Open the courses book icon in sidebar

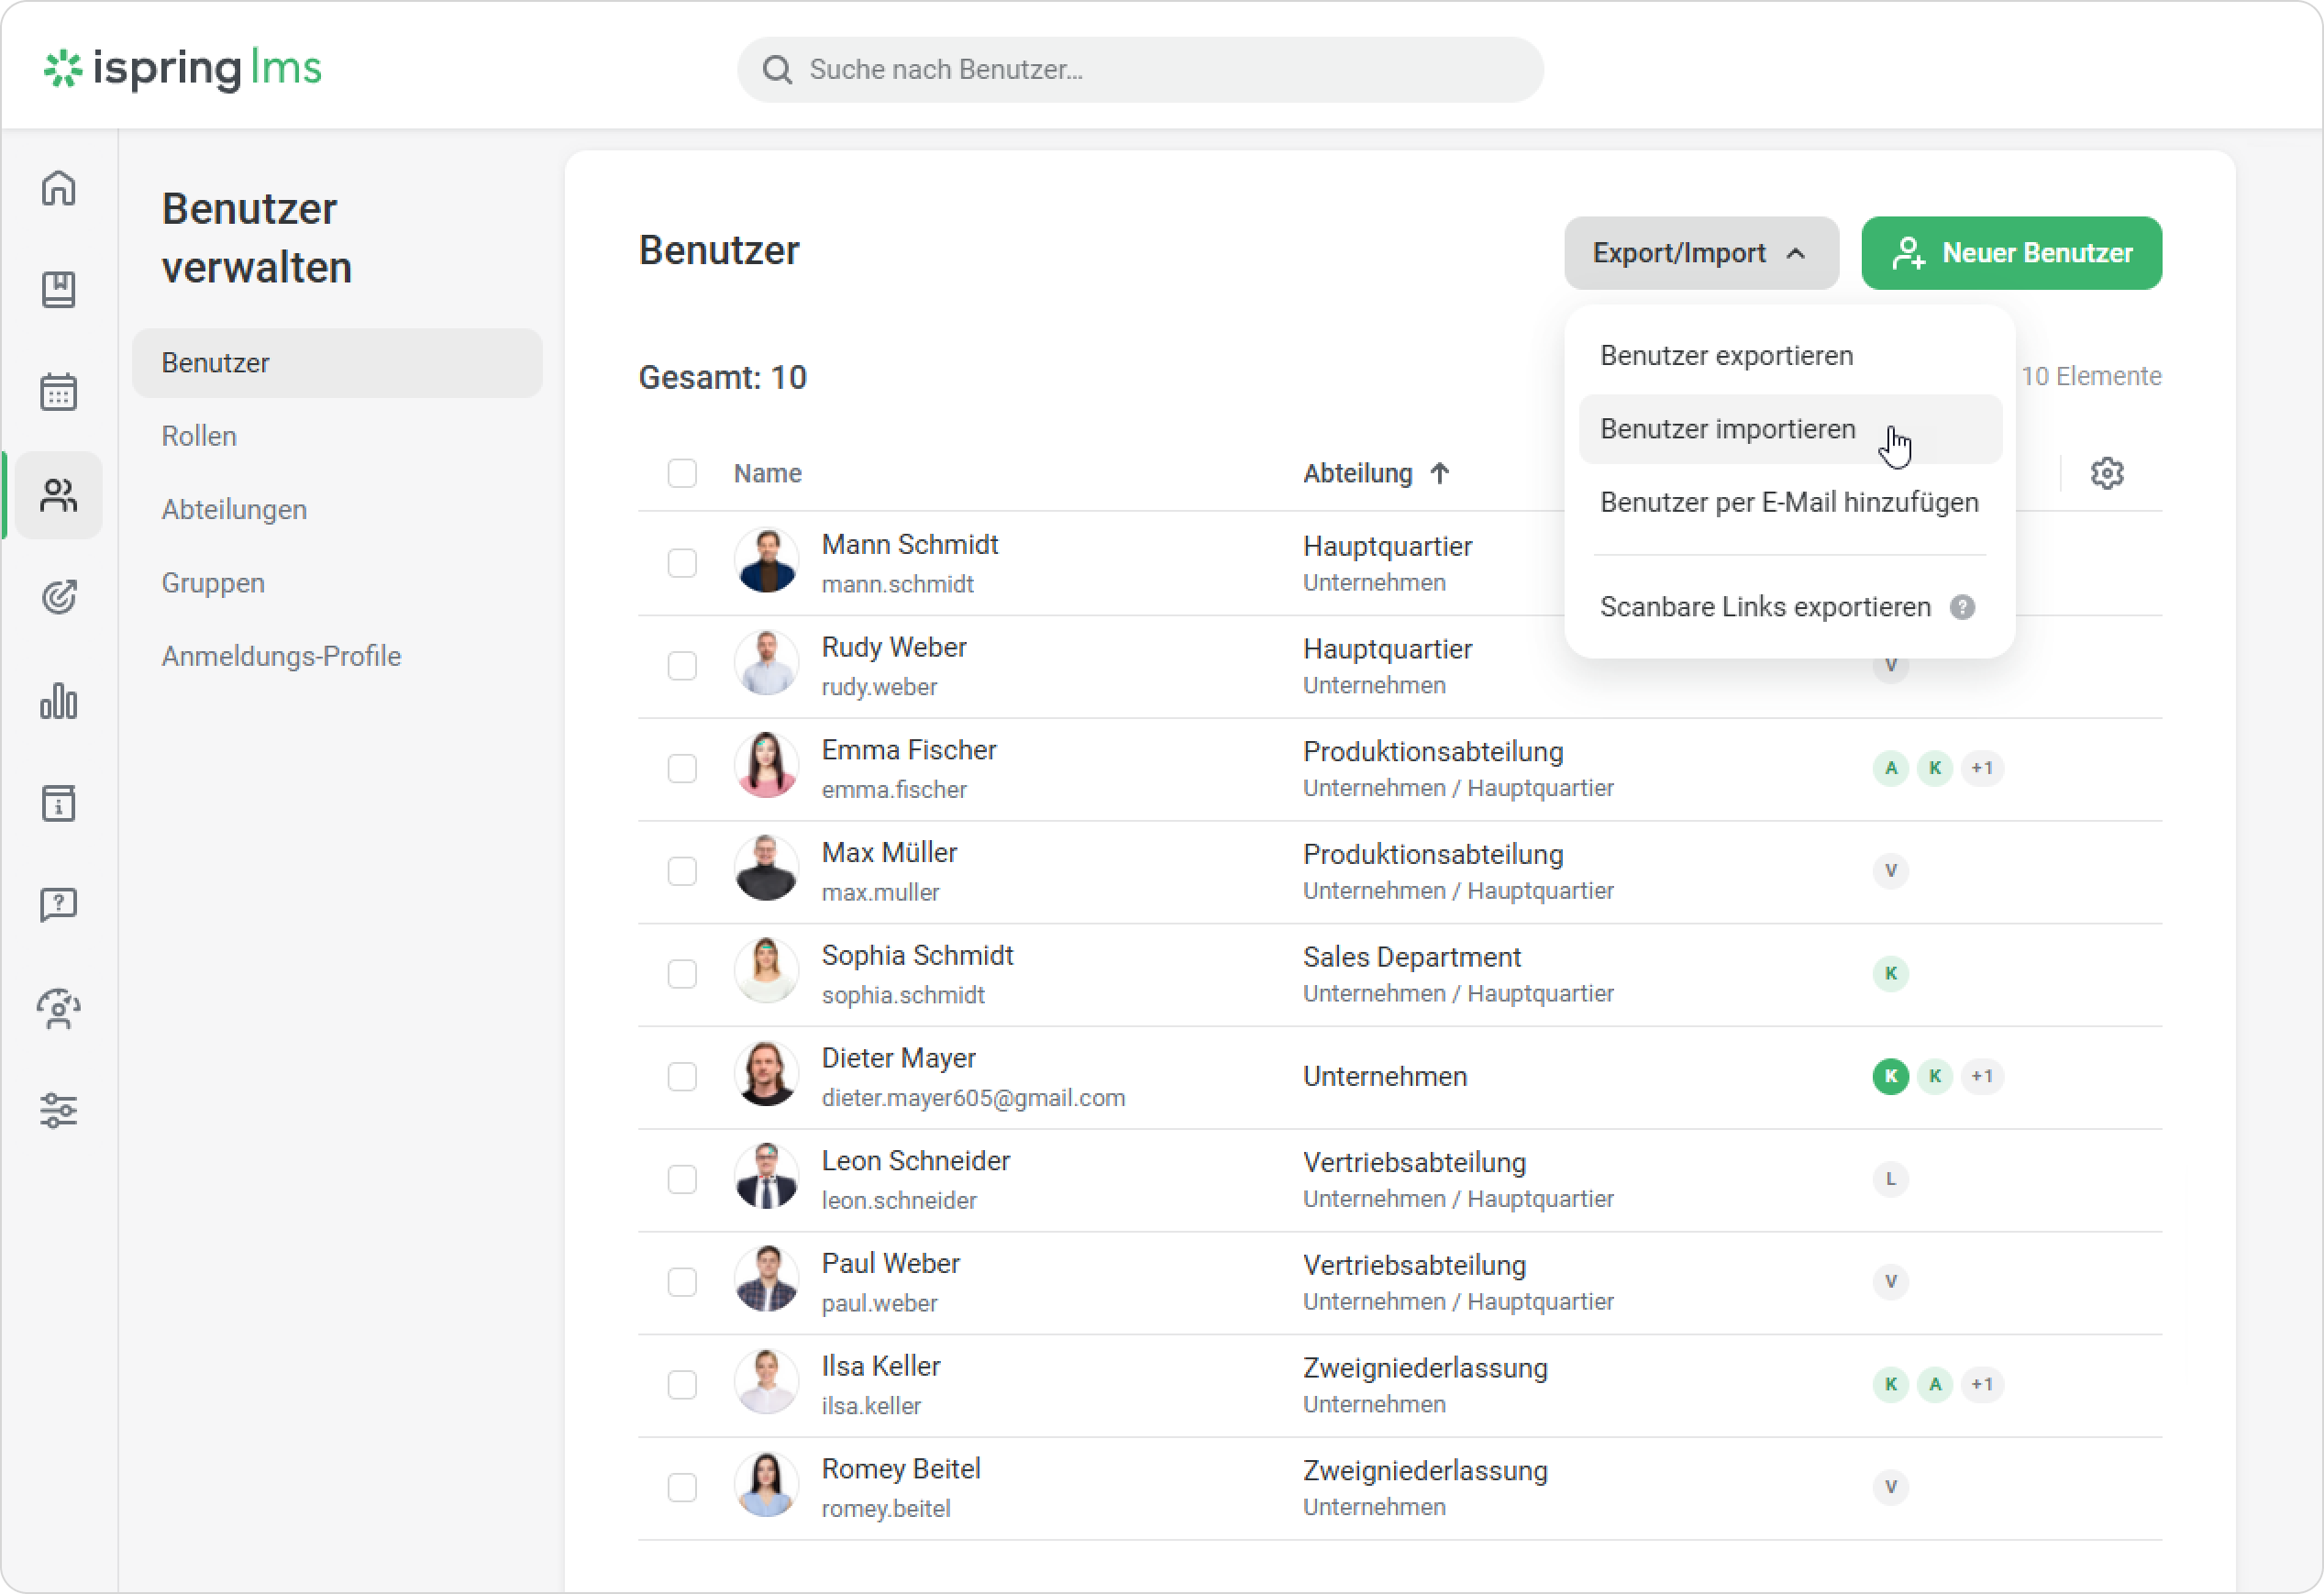tap(58, 290)
